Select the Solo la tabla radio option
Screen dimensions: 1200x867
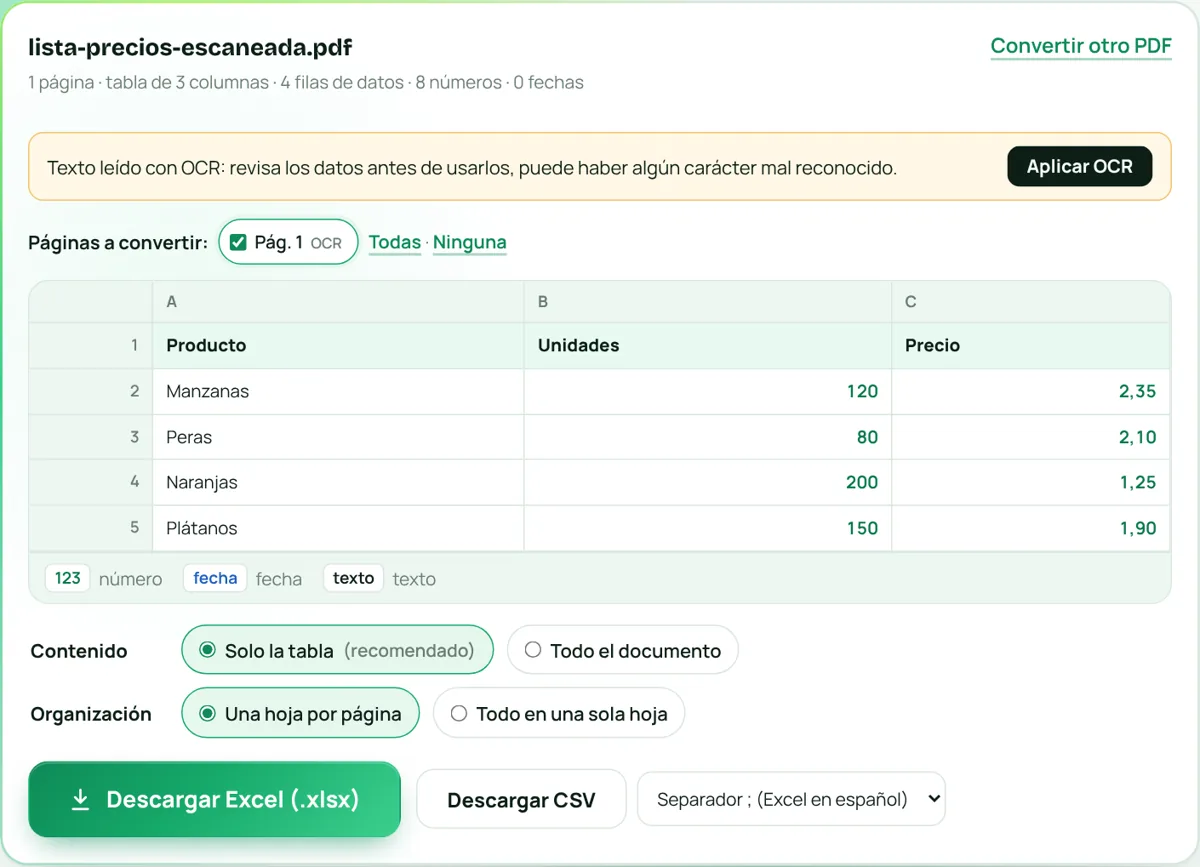(x=337, y=651)
